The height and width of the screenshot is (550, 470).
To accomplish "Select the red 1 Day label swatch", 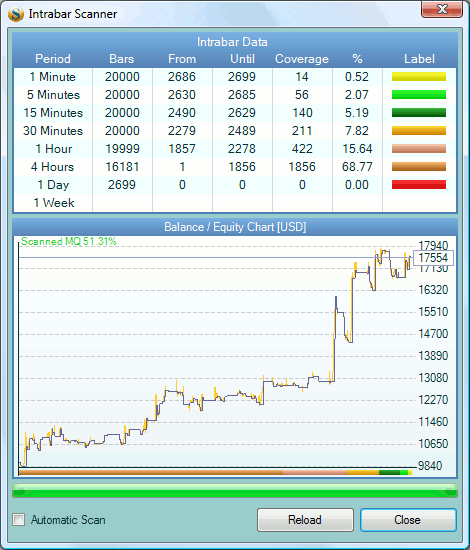I will coord(419,185).
